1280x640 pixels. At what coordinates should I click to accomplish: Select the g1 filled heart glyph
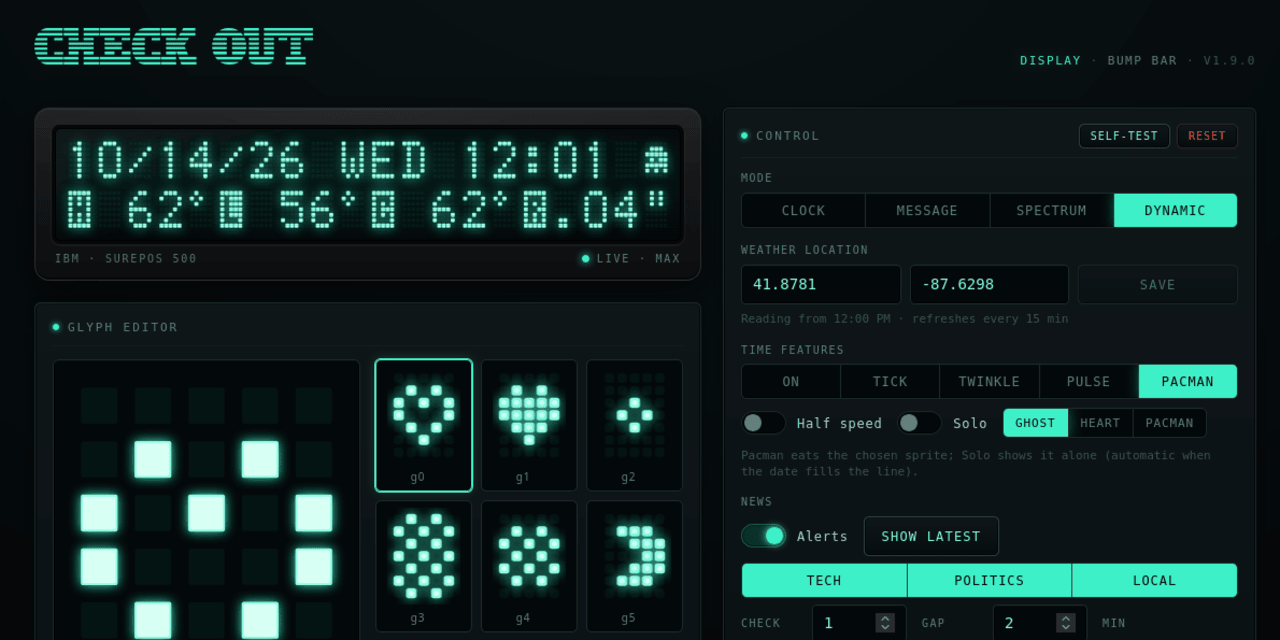(x=529, y=425)
